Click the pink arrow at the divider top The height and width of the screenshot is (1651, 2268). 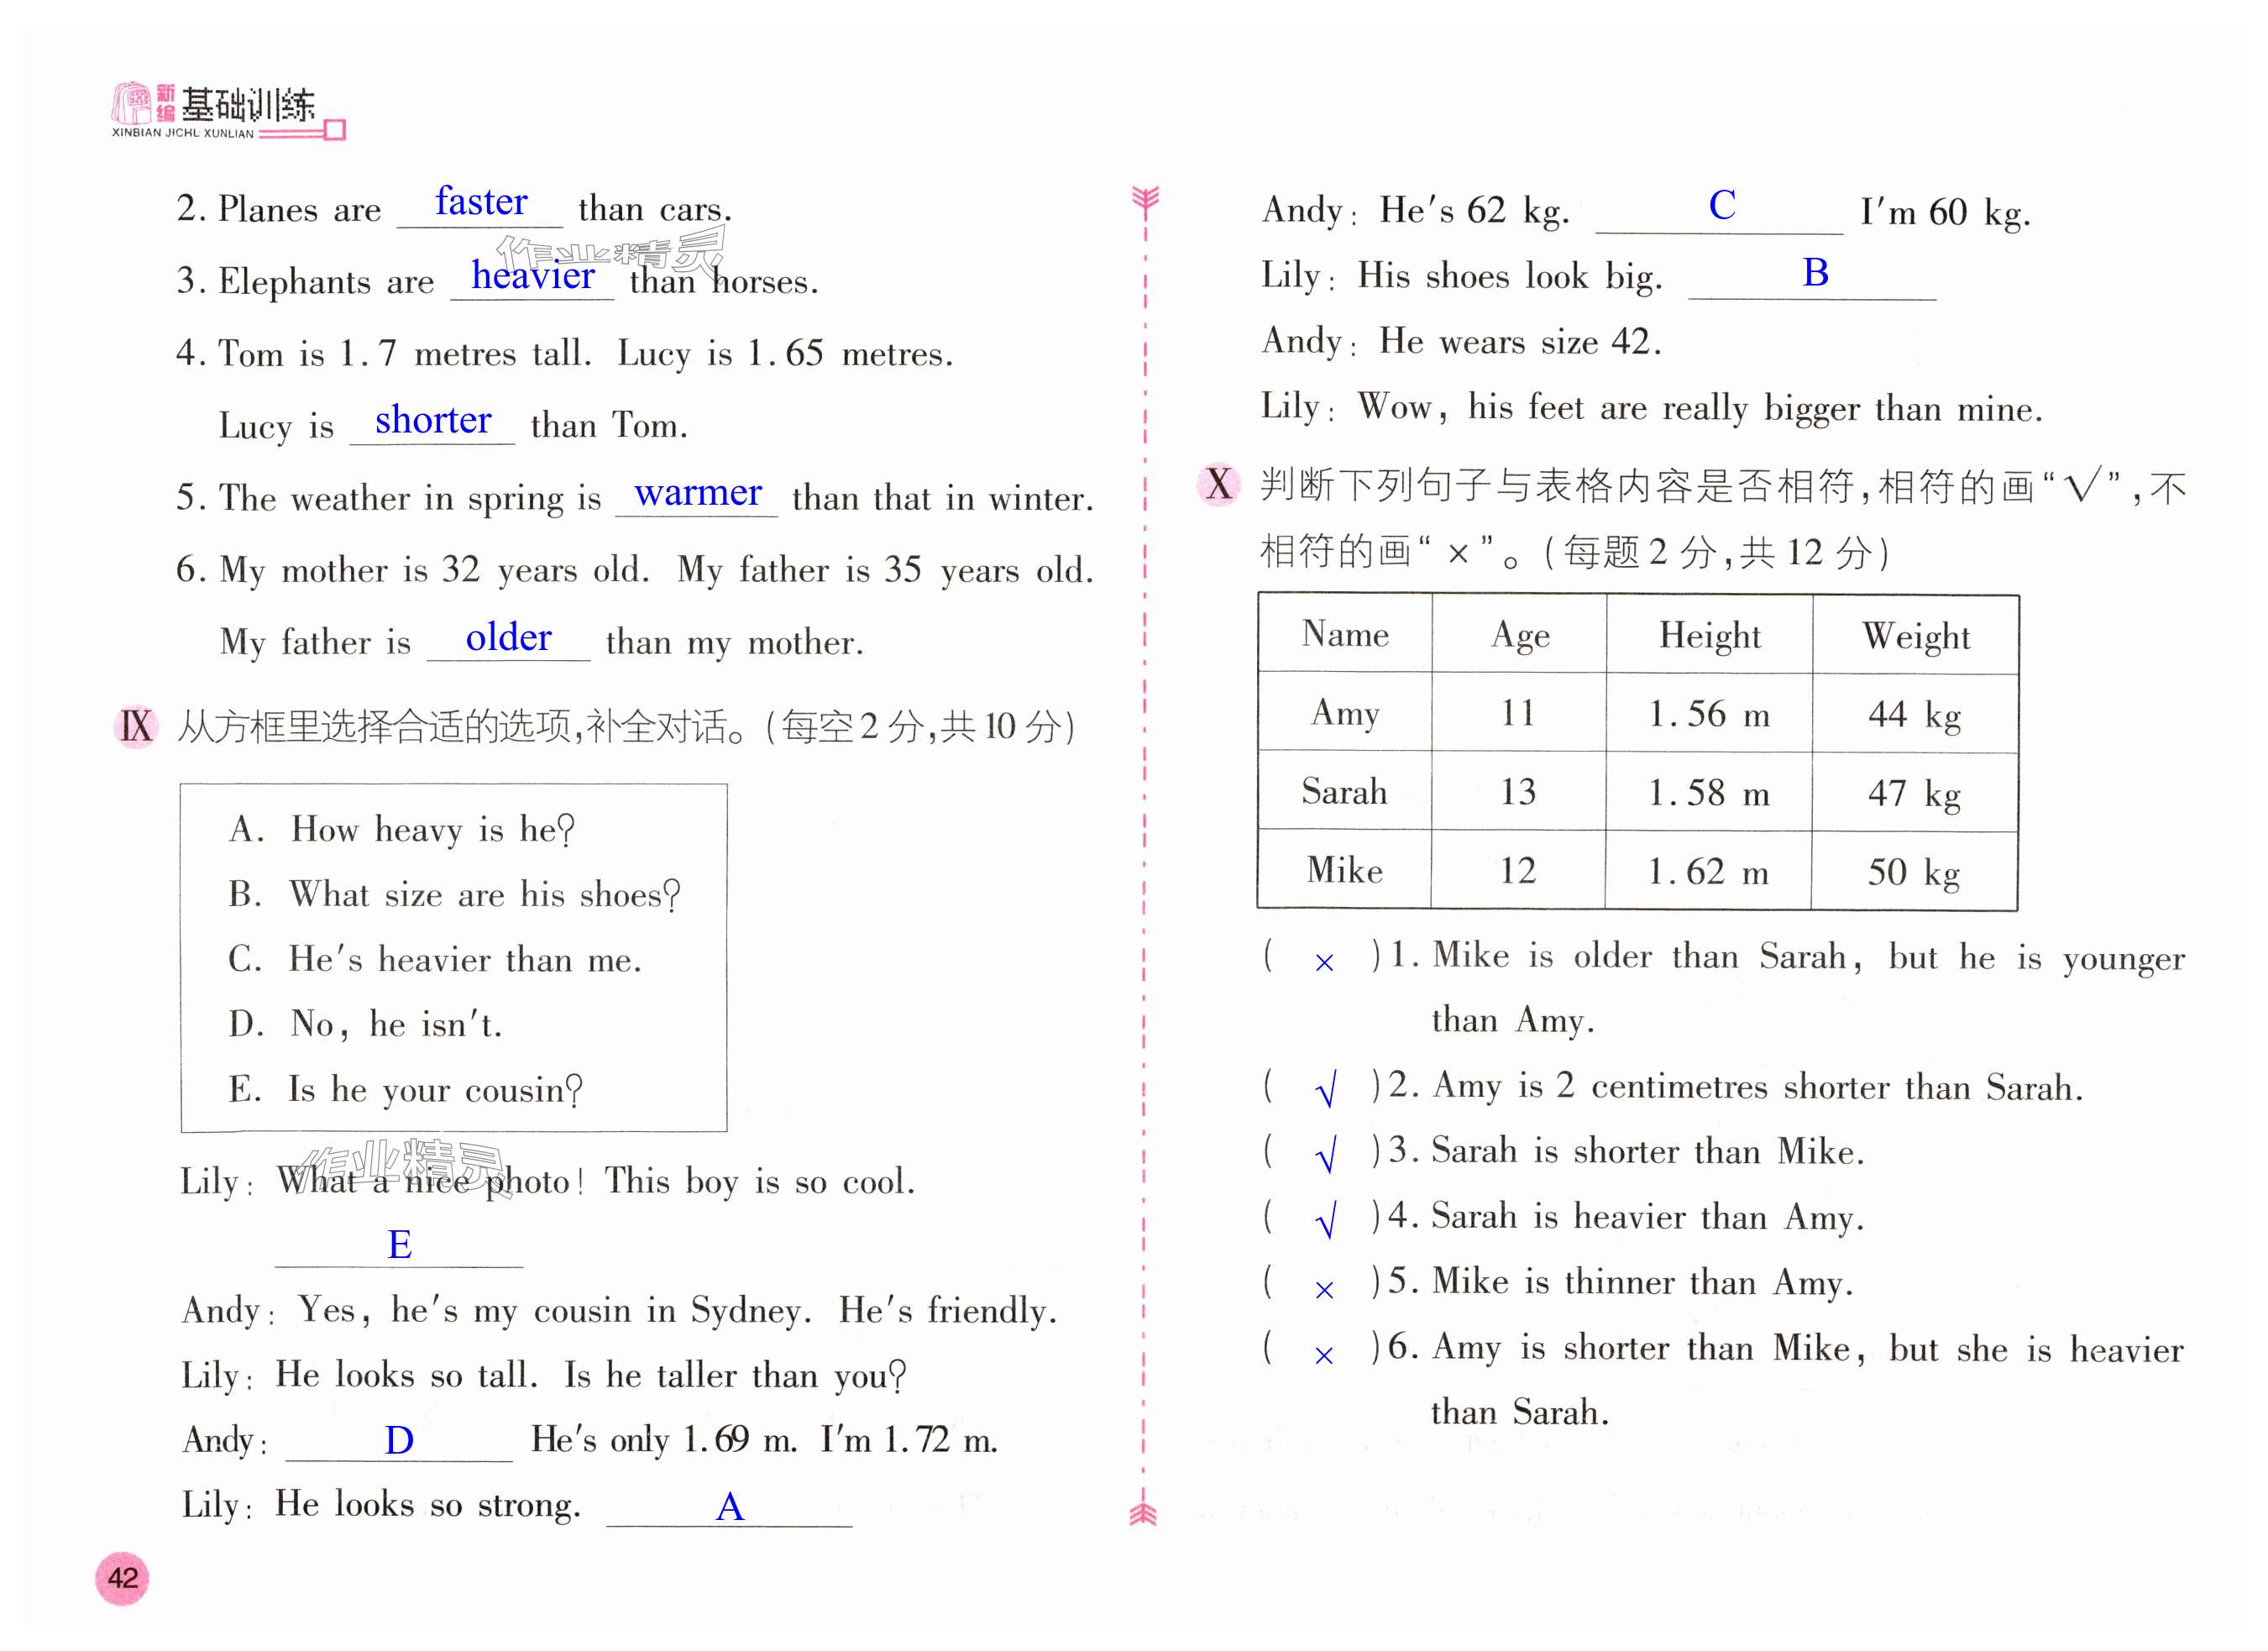coord(1145,200)
